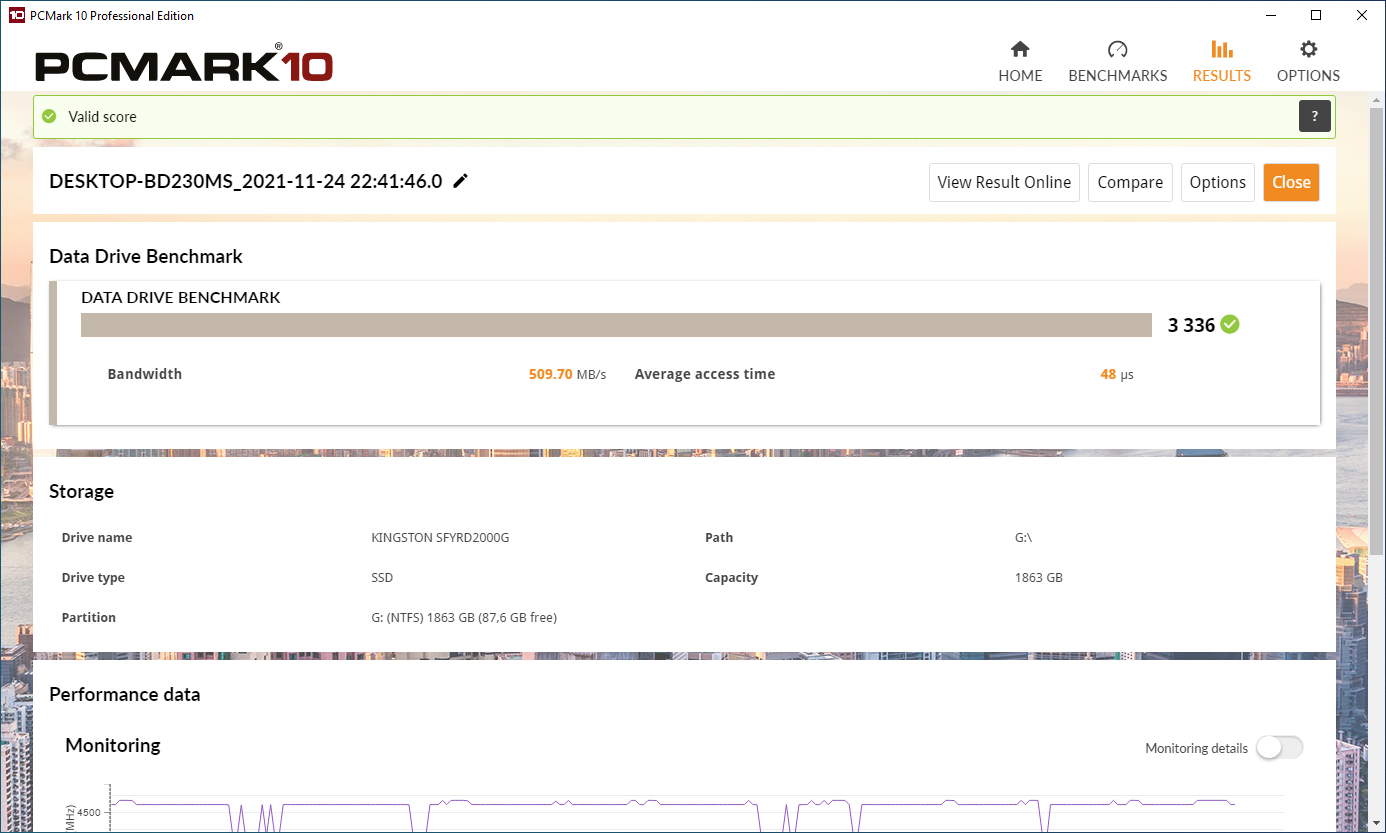Open the result Options button
The width and height of the screenshot is (1386, 833).
[1217, 182]
